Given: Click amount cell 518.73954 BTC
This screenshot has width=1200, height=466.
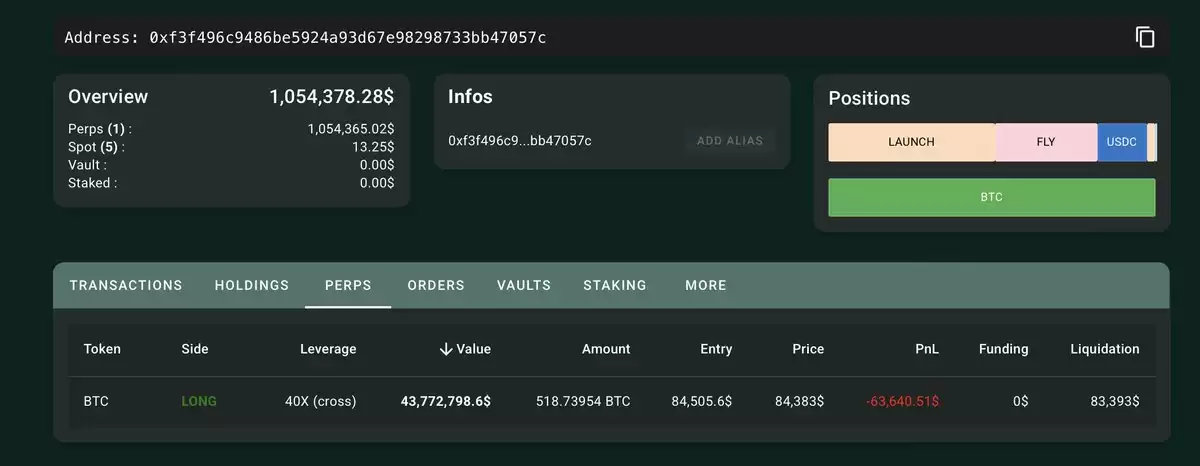Looking at the screenshot, I should 583,401.
